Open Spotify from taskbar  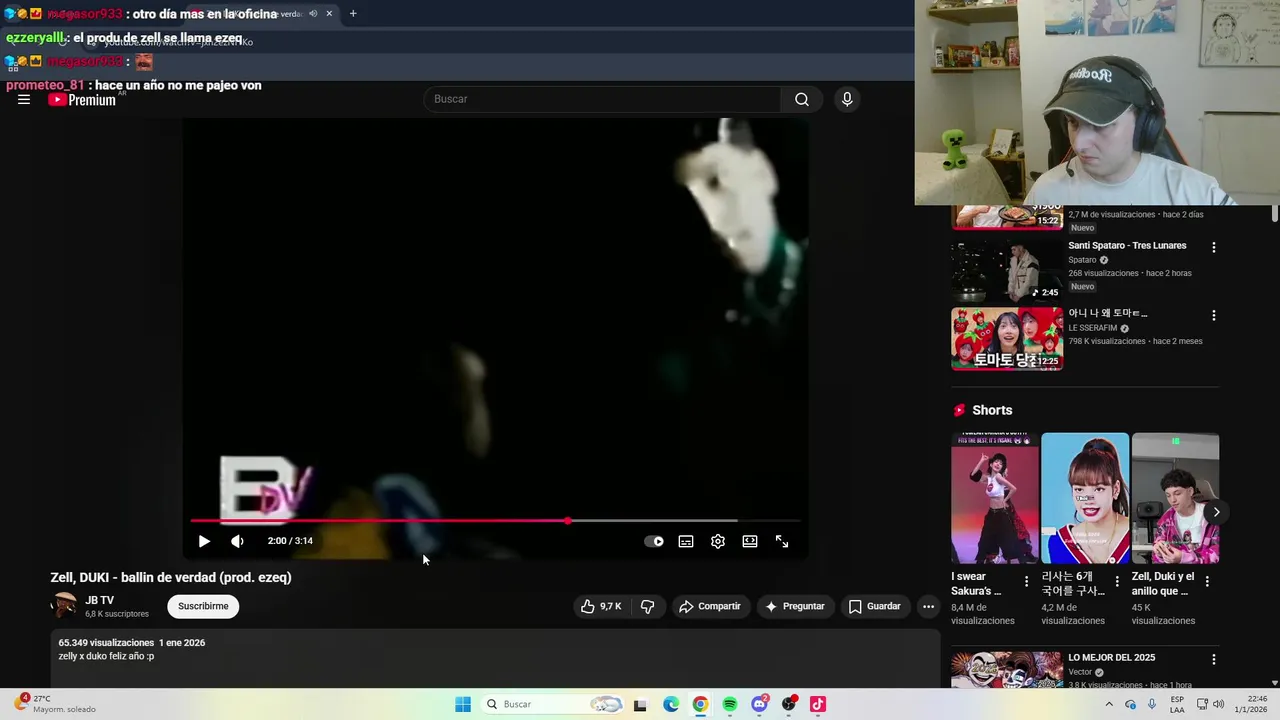coord(730,704)
